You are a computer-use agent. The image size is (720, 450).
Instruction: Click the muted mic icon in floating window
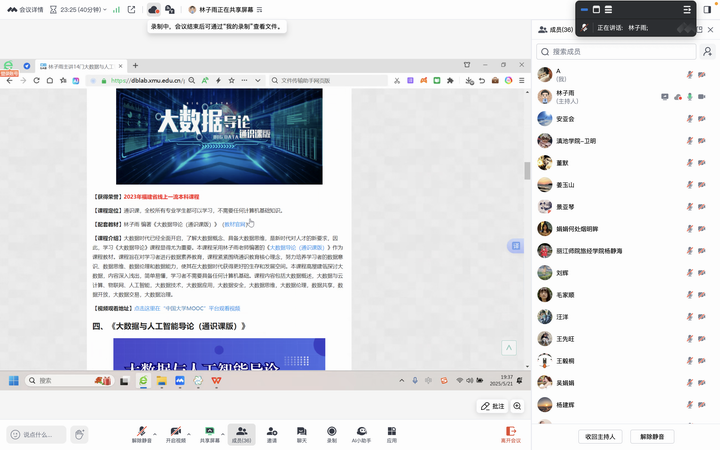584,28
